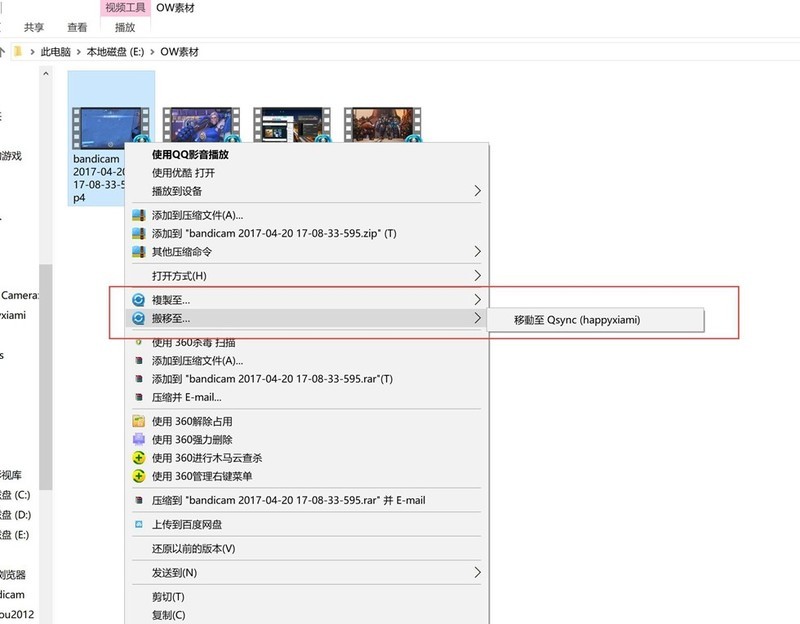The image size is (800, 624).
Task: Click the 复製至 Qsync sync icon
Action: [x=137, y=297]
